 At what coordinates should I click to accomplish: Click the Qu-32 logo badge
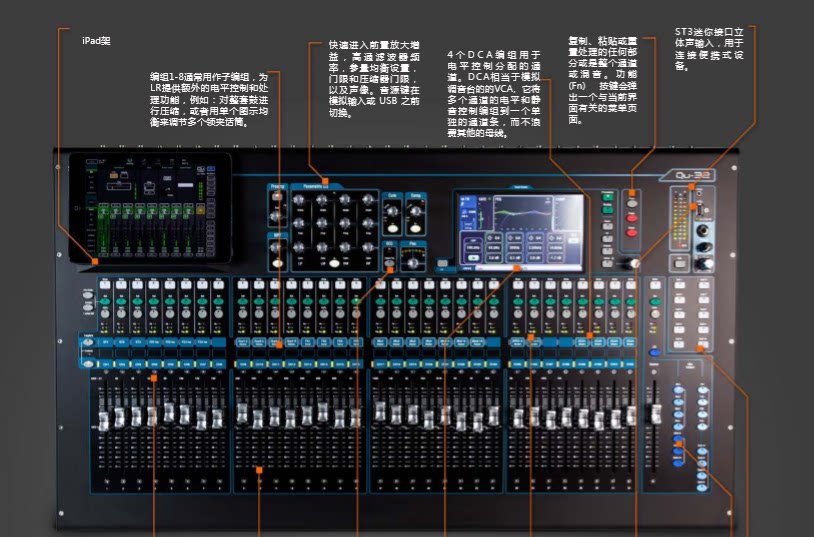[688, 175]
